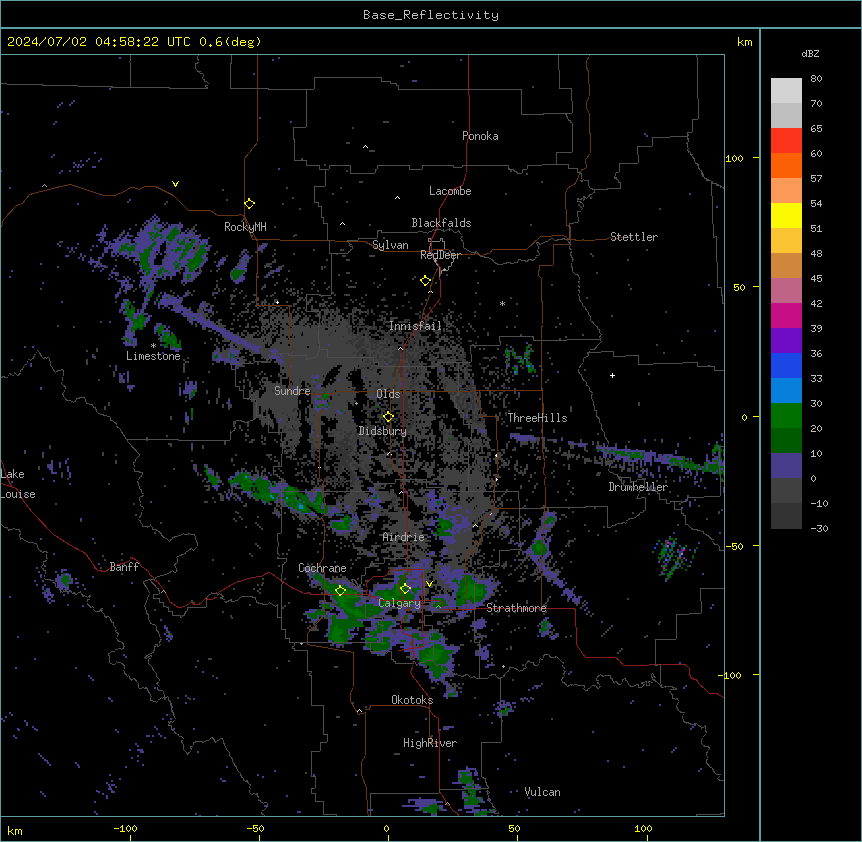The height and width of the screenshot is (842, 862).
Task: Select the slate blue 0-10 dBZ legend swatch
Action: [x=786, y=466]
